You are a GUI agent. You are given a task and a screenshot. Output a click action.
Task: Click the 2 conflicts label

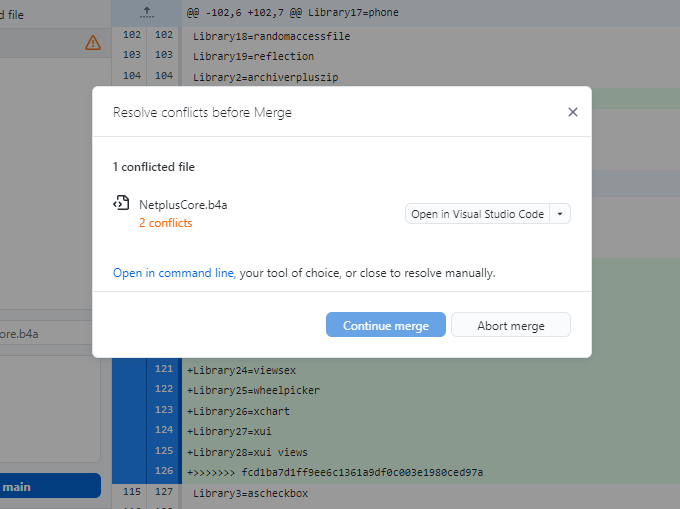[165, 223]
